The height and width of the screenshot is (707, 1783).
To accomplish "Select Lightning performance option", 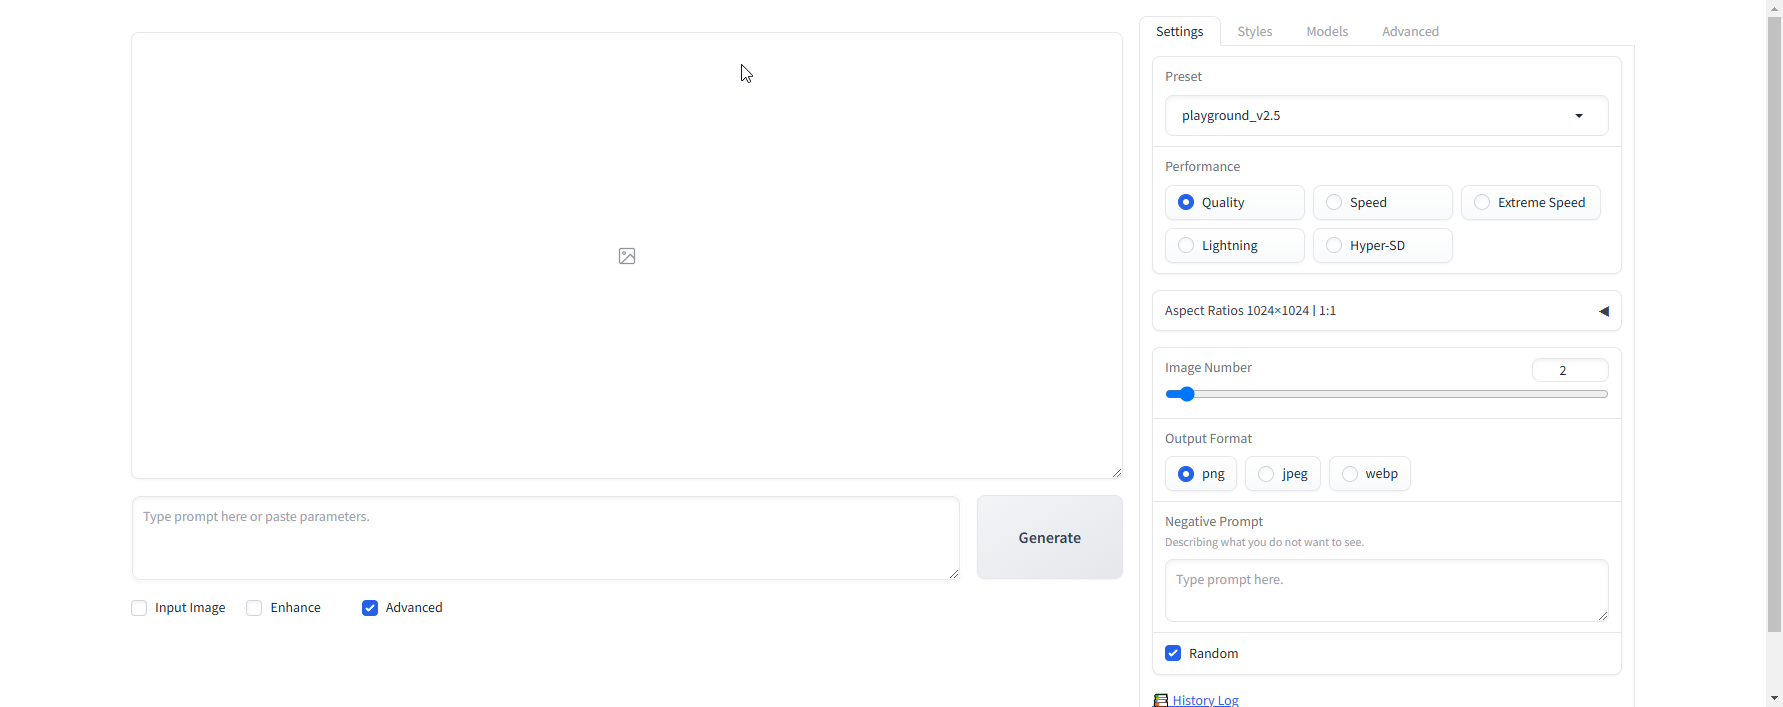I will click(1234, 245).
